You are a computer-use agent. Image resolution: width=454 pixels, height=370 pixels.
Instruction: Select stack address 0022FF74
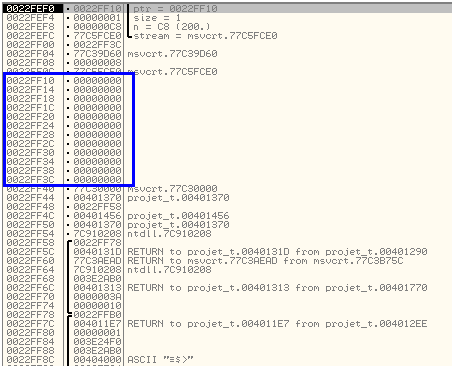(x=30, y=305)
